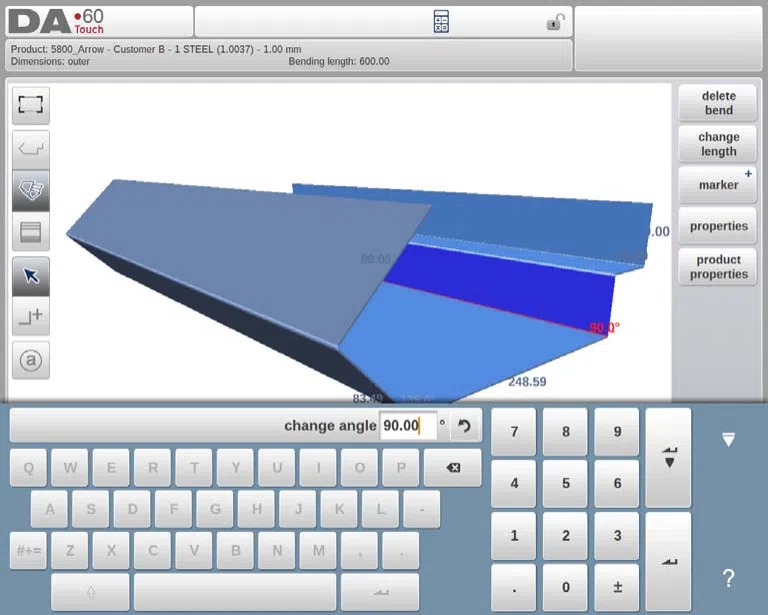Click the change angle input field
Screen dimensions: 768x615
408,426
